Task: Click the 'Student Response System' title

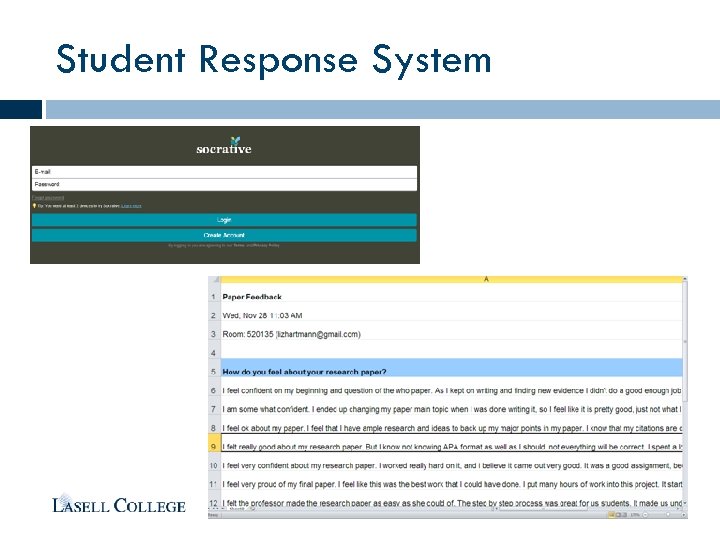Action: pyautogui.click(x=274, y=60)
